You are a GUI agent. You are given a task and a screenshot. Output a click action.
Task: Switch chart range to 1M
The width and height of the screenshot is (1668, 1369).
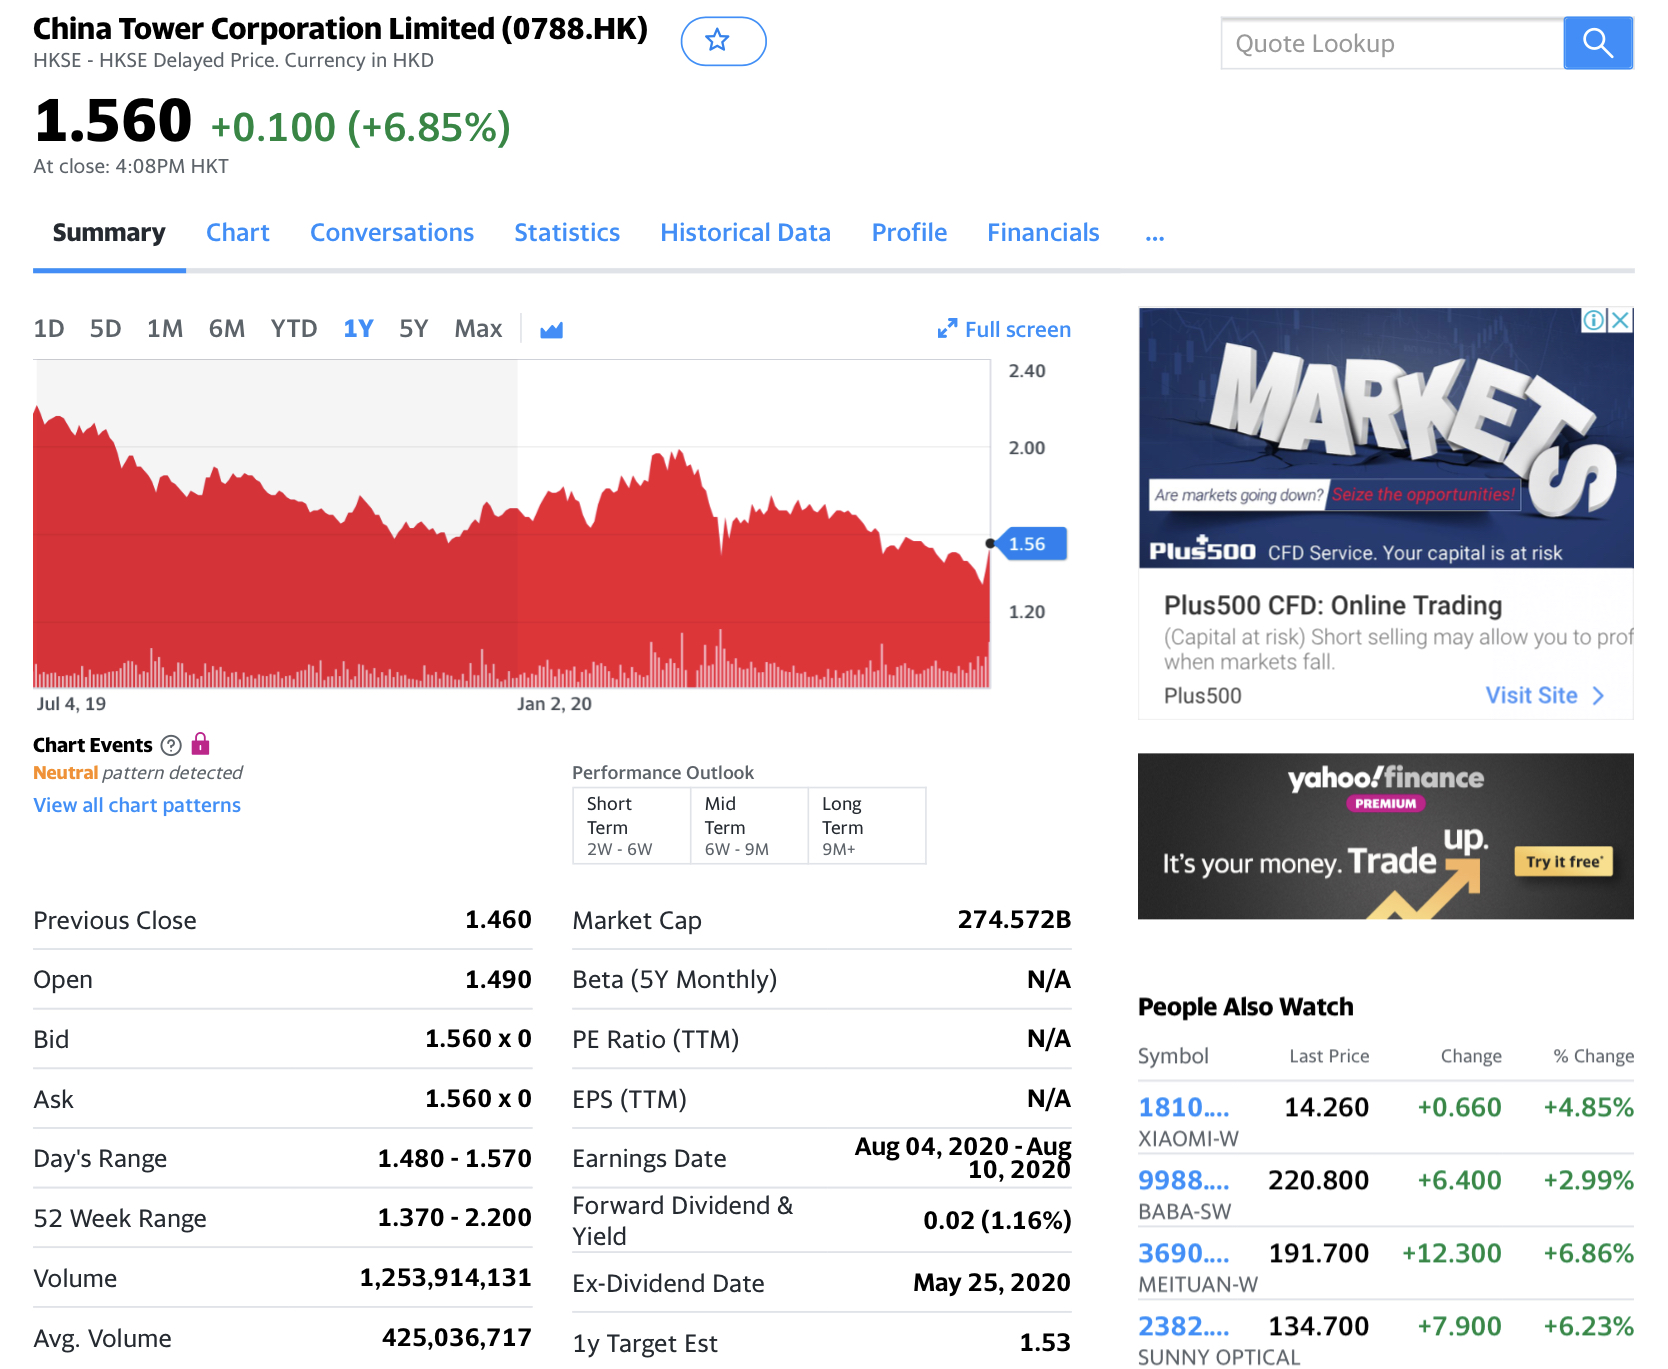165,329
